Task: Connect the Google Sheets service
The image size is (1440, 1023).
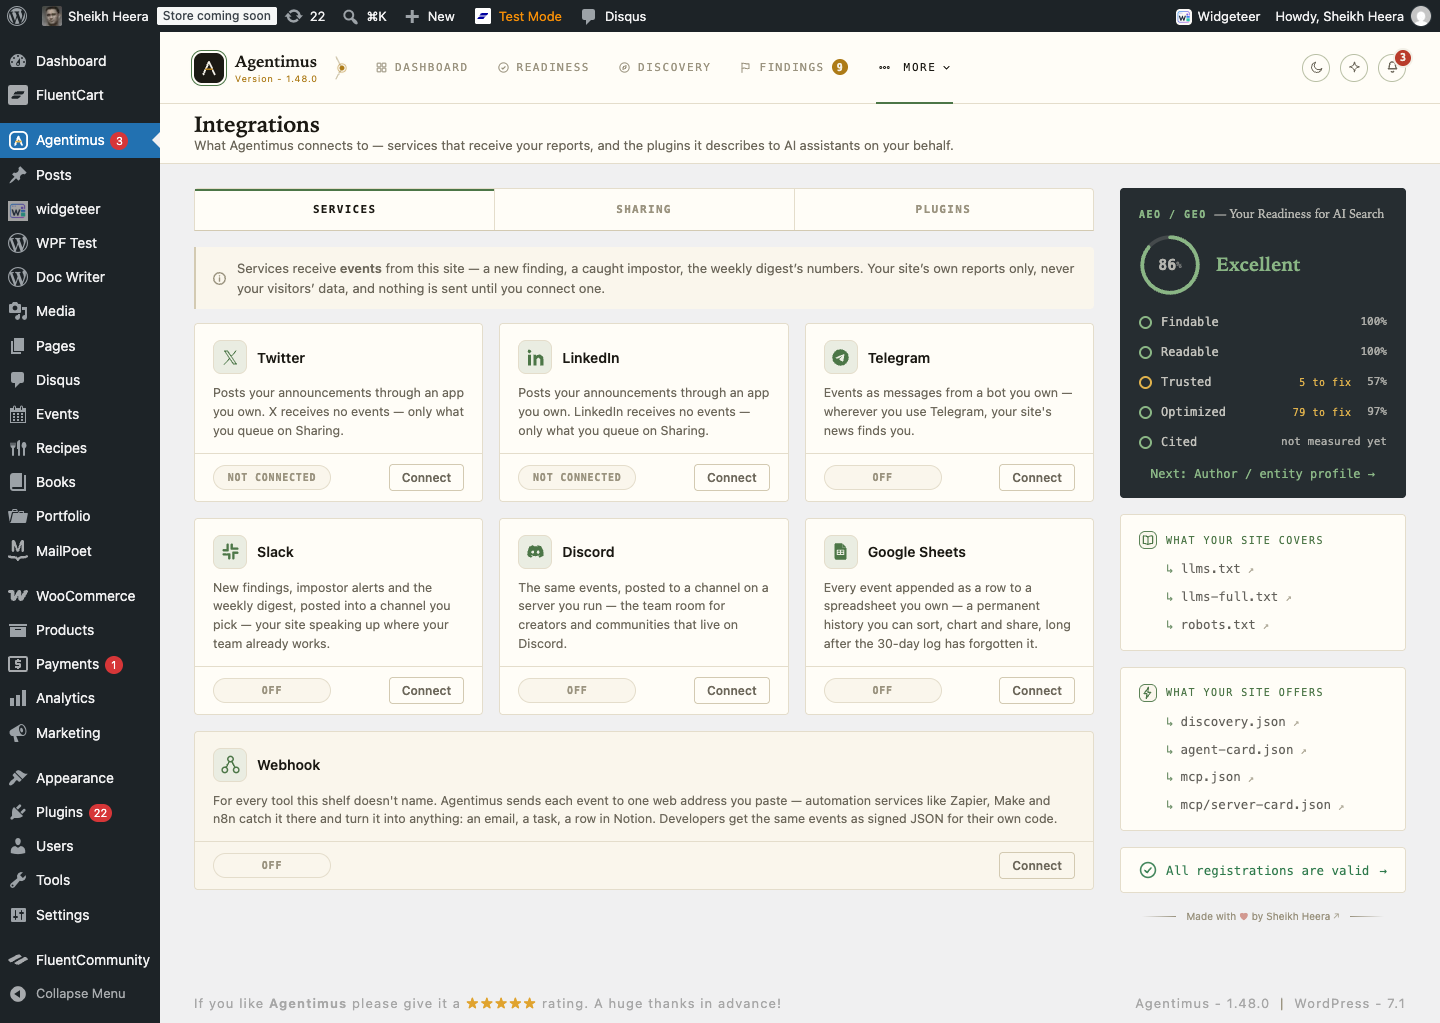Action: [x=1037, y=691]
